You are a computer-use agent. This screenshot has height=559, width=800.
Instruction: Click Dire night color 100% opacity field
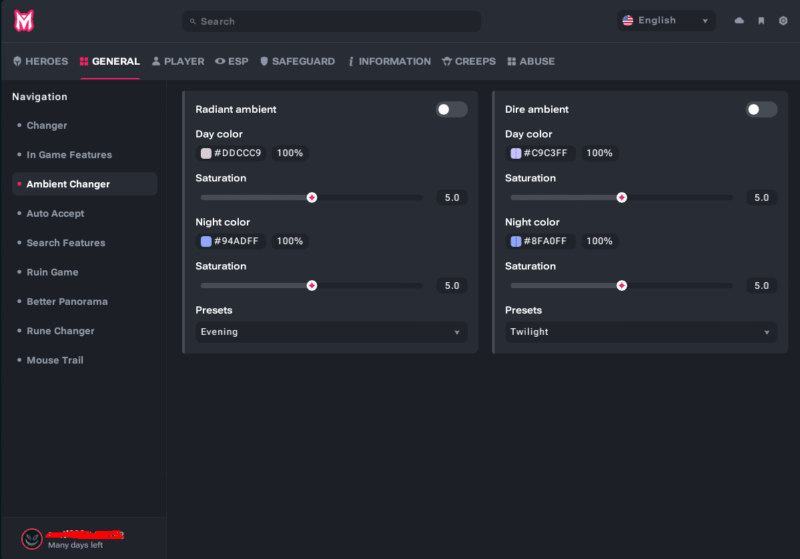pyautogui.click(x=599, y=241)
